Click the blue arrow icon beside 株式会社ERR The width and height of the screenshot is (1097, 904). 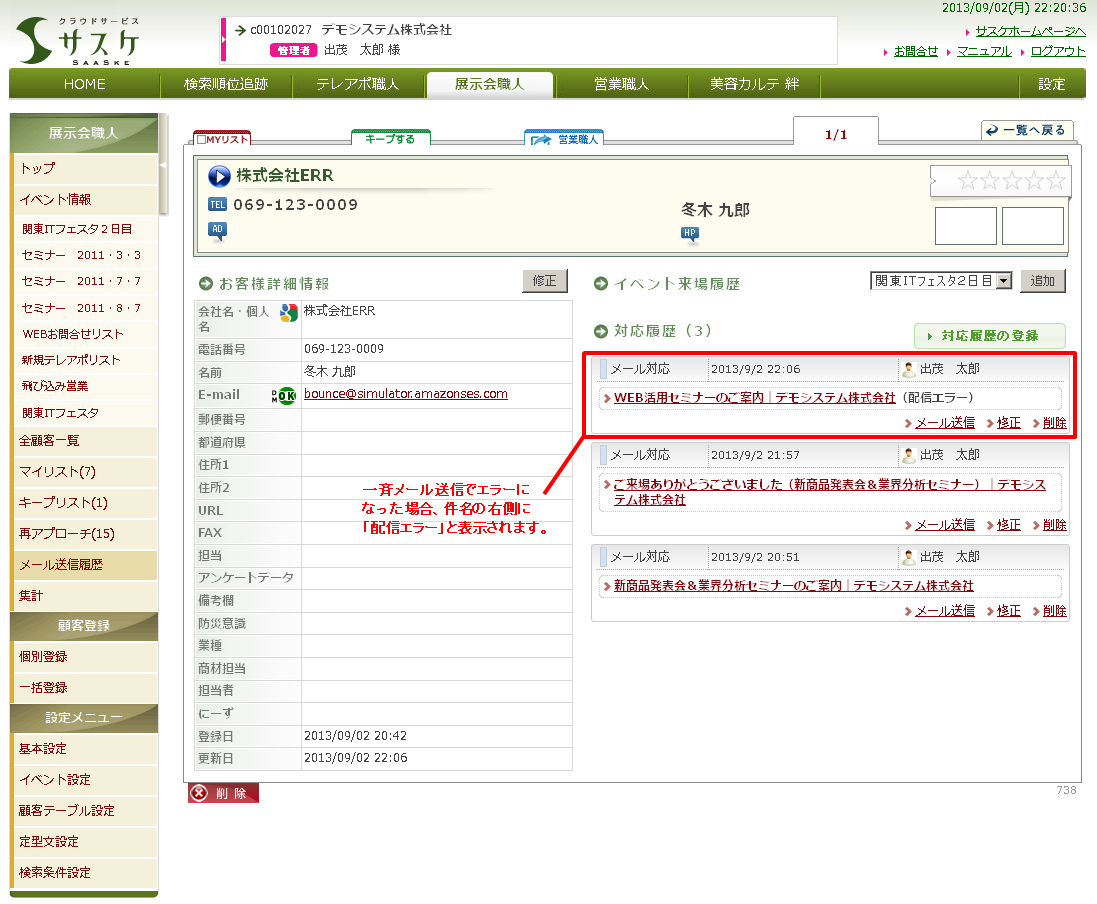(x=219, y=177)
